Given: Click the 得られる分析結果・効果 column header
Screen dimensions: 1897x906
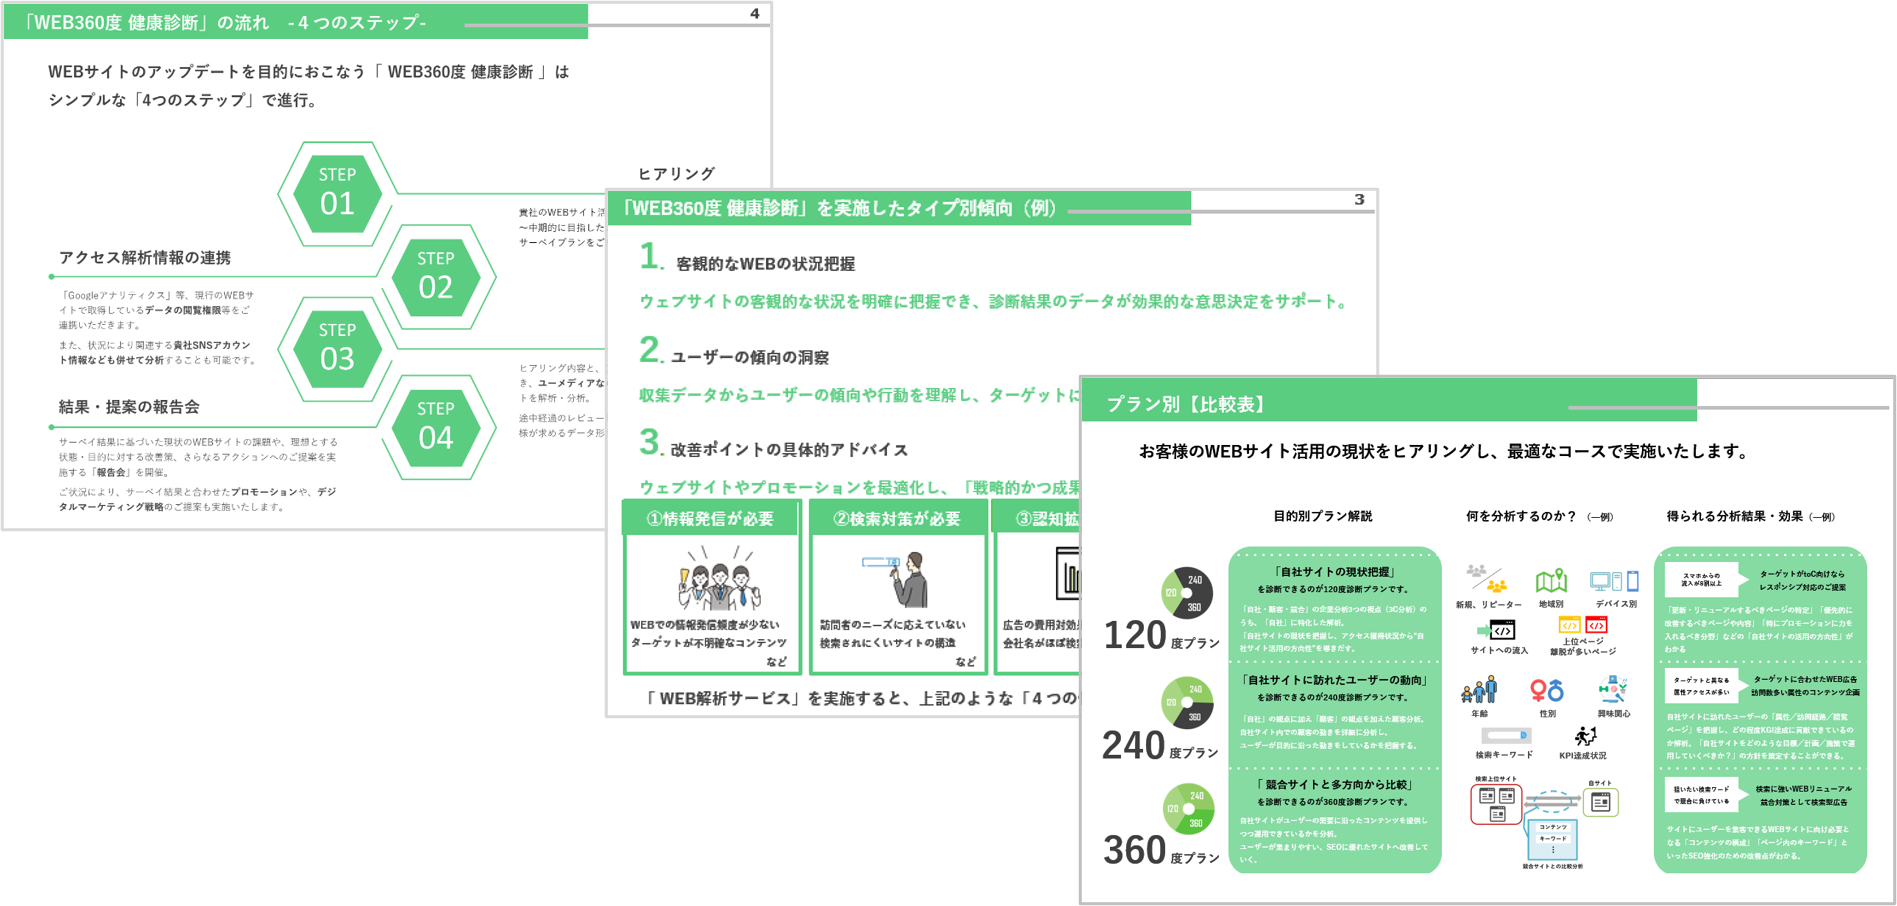Looking at the screenshot, I should click(x=1751, y=516).
